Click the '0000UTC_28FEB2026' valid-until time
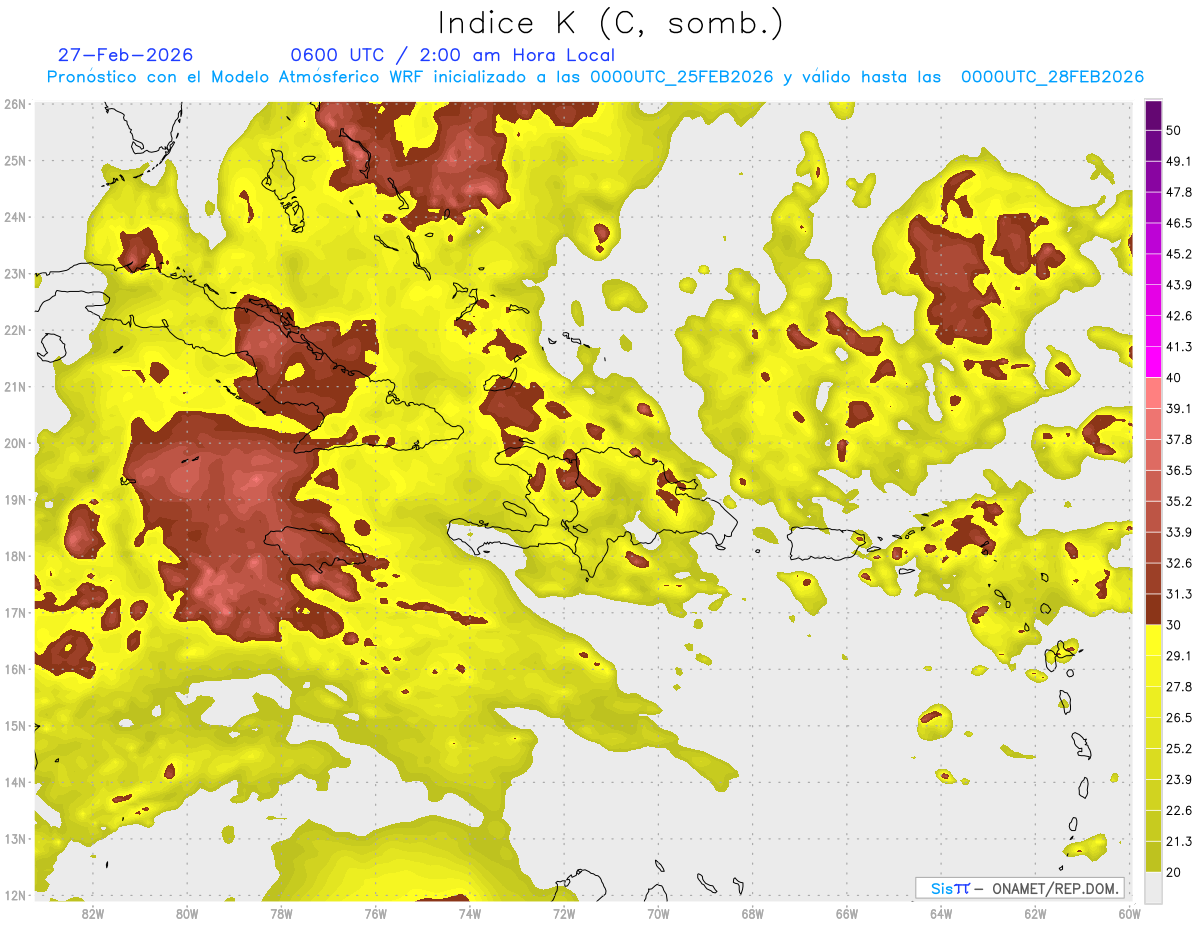The image size is (1200, 927). pos(1052,77)
